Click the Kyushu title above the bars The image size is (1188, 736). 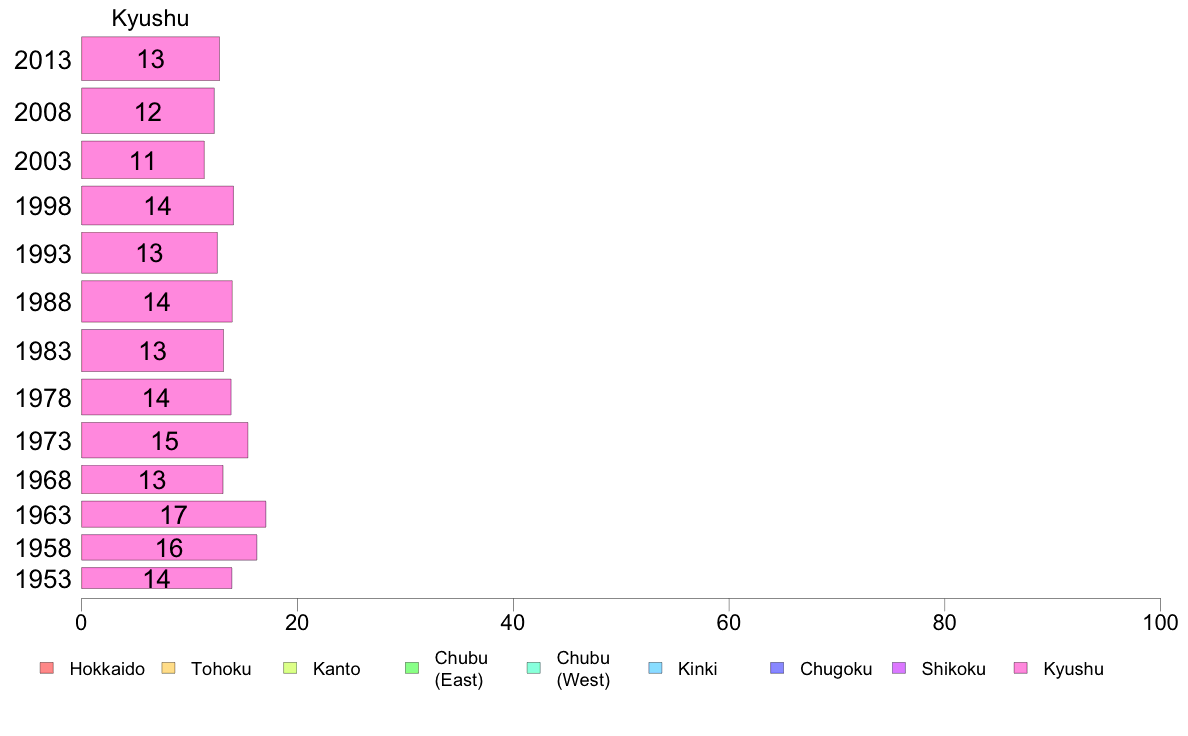point(150,18)
